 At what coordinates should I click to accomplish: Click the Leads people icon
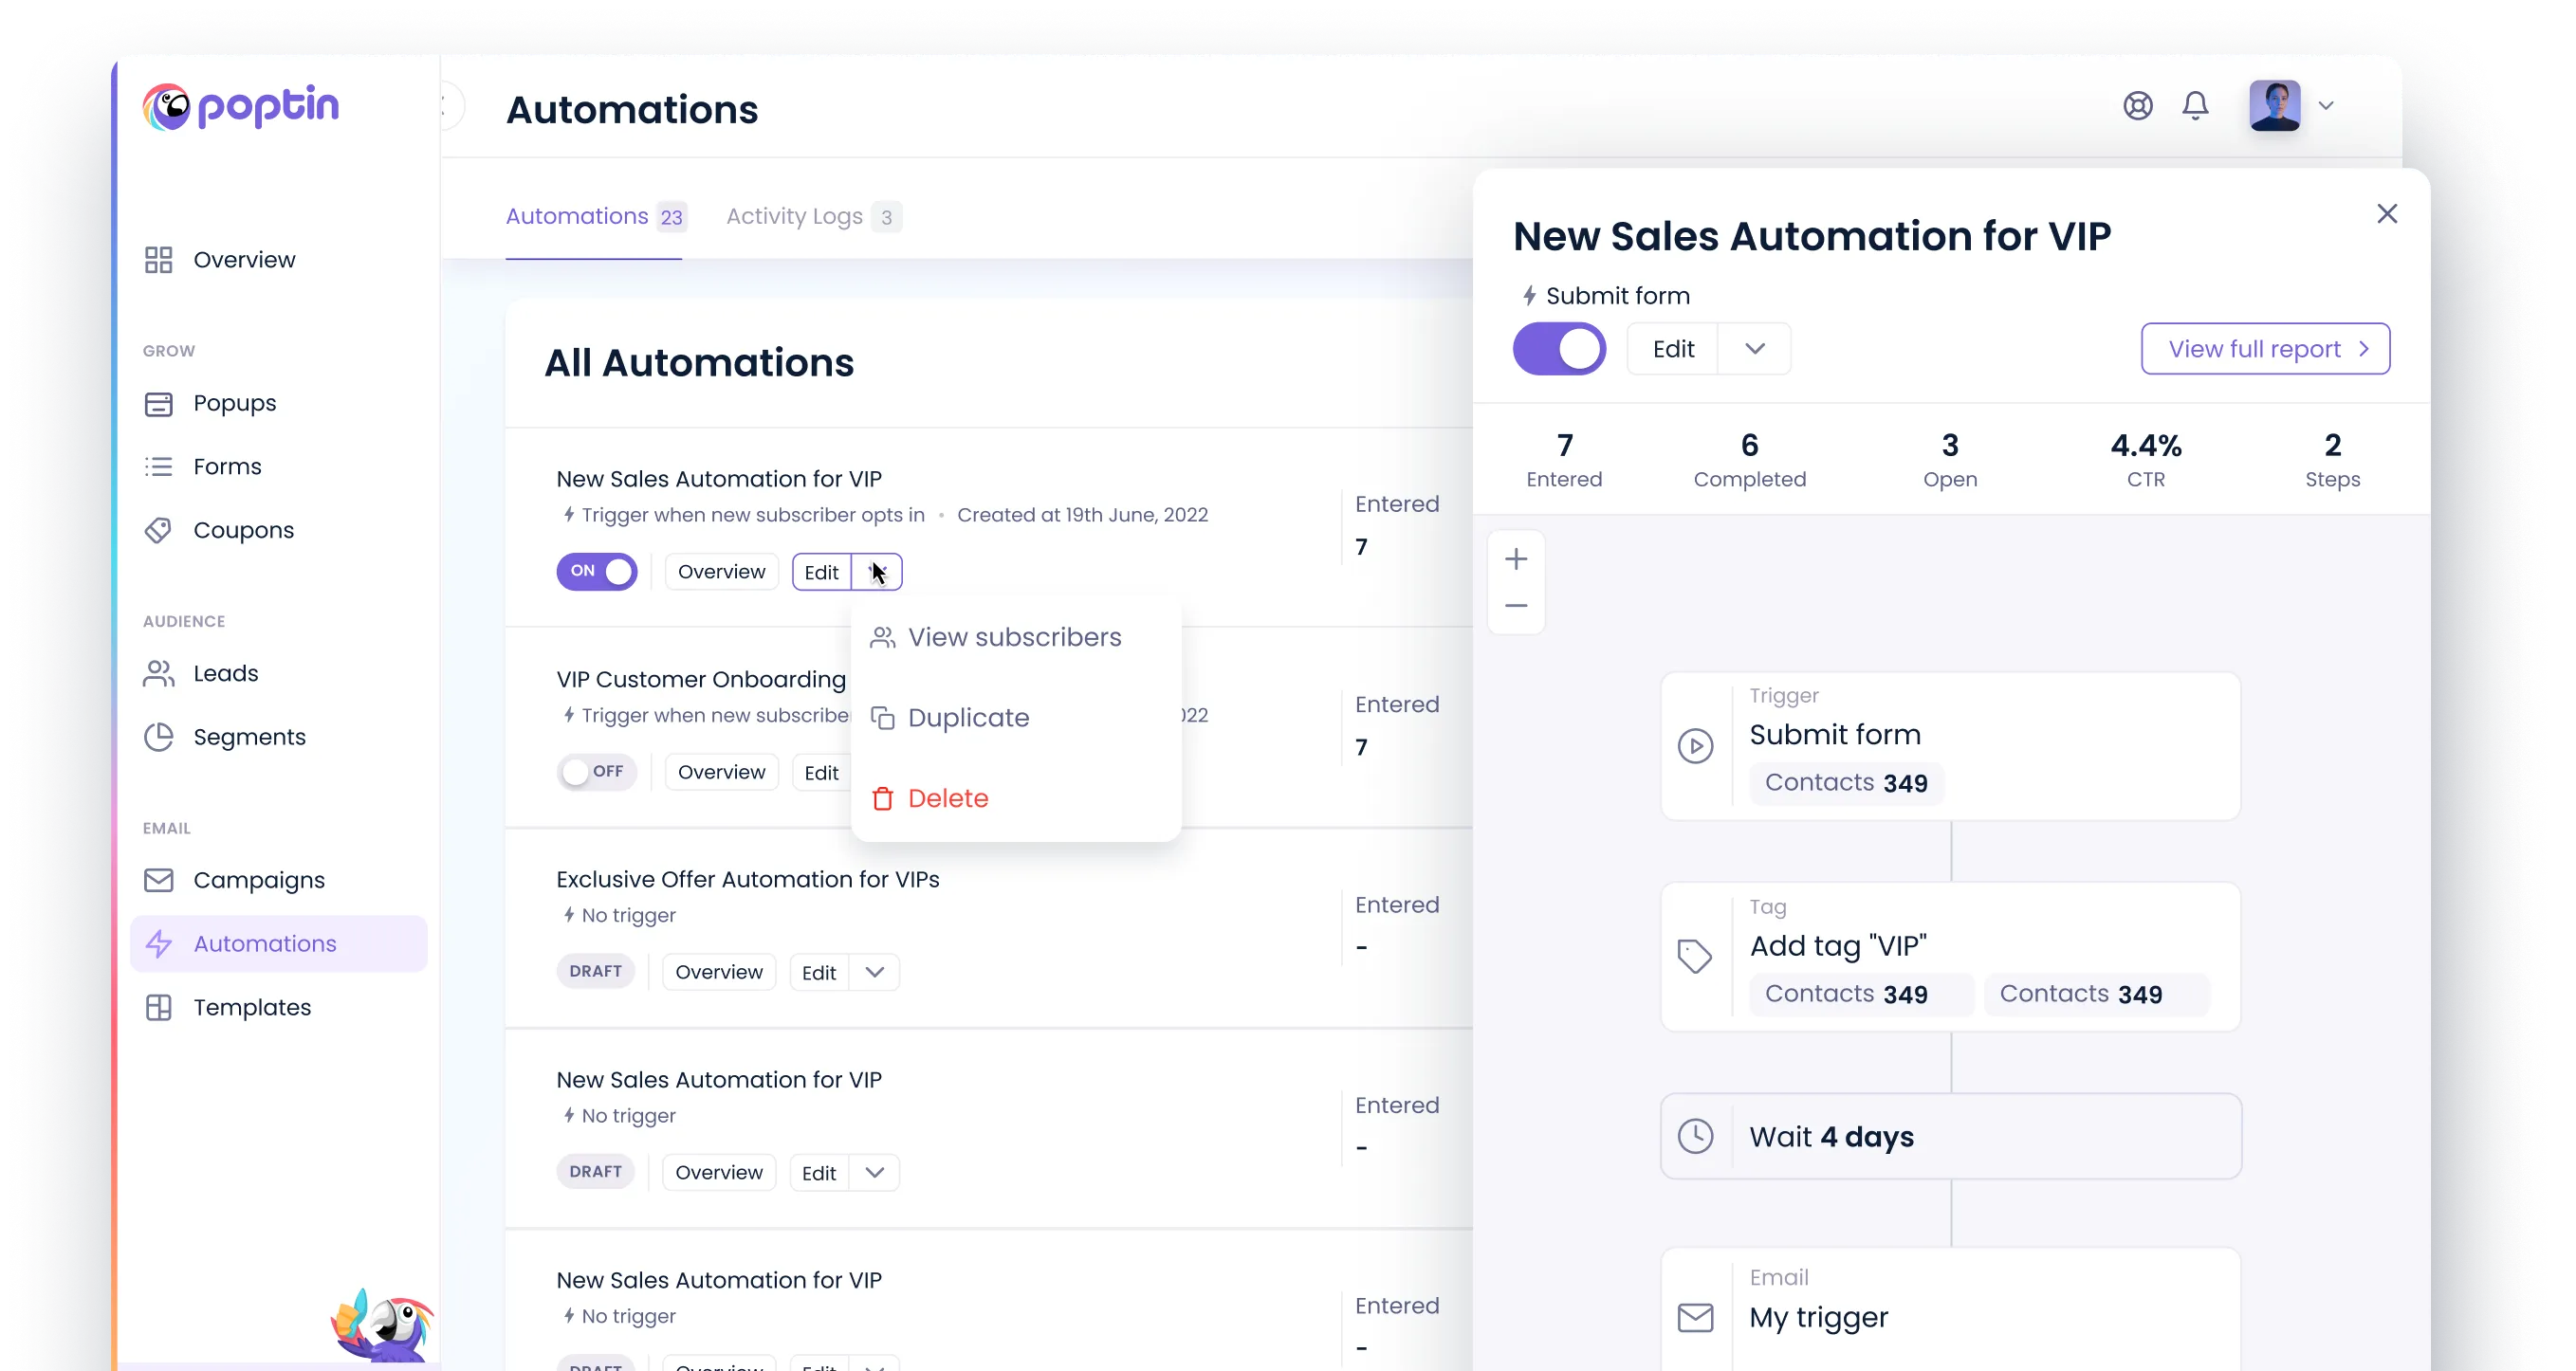(x=158, y=674)
